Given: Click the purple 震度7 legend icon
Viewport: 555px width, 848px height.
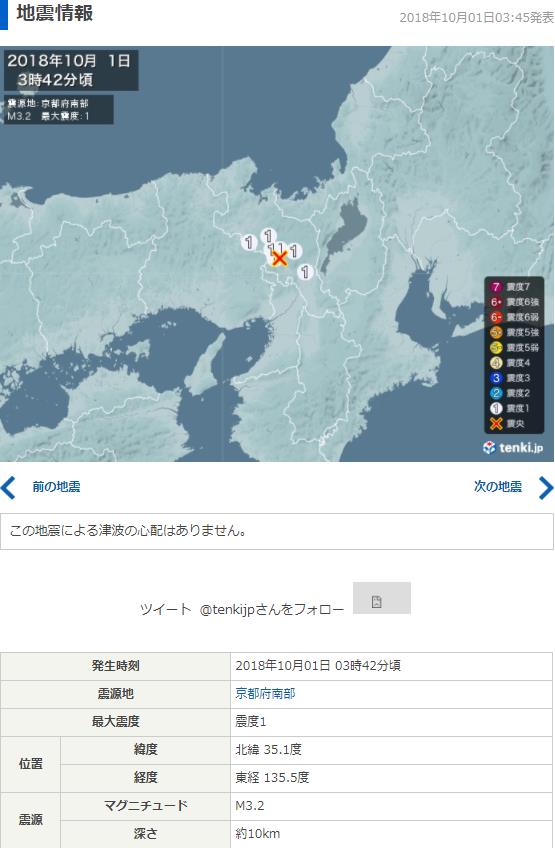Looking at the screenshot, I should click(495, 287).
